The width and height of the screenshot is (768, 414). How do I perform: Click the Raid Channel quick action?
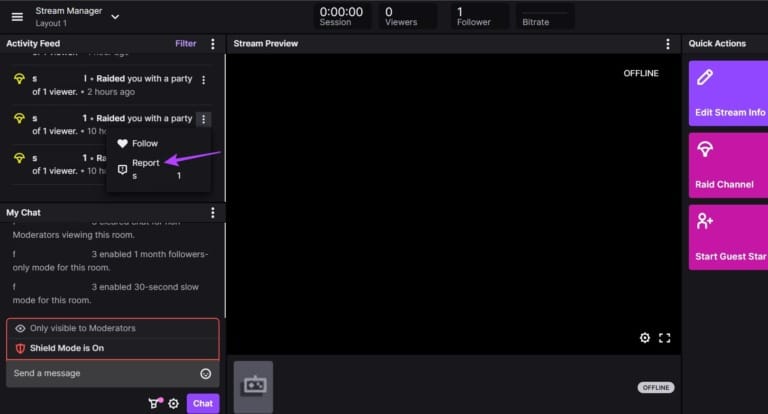pos(728,165)
